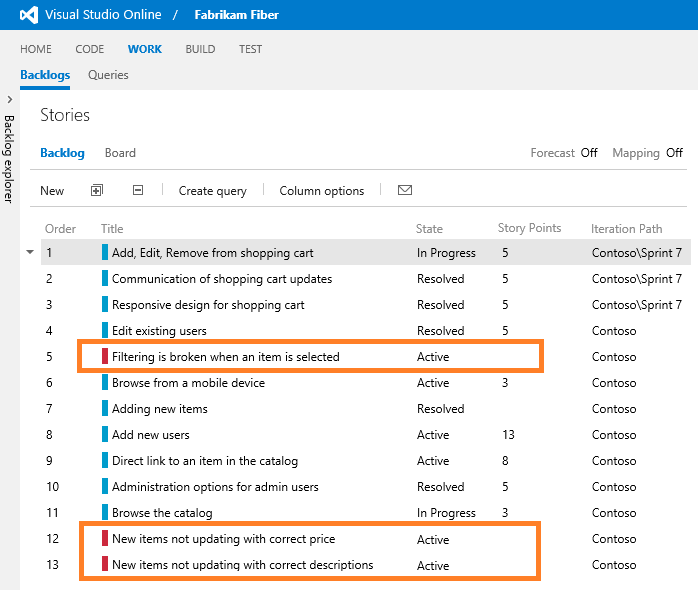
Task: Select 'Direct link to an item in the catalog'
Action: click(x=366, y=461)
